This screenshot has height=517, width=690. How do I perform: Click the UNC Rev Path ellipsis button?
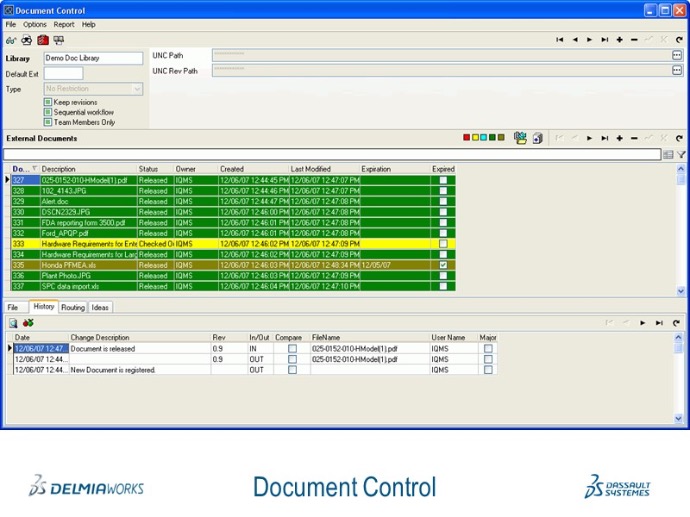[677, 71]
